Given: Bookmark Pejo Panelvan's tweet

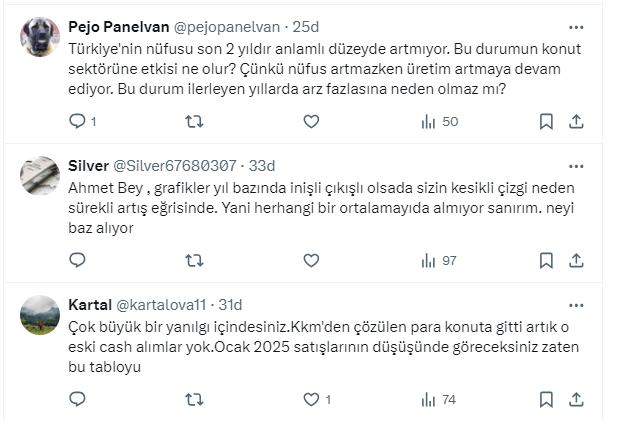Looking at the screenshot, I should click(546, 121).
